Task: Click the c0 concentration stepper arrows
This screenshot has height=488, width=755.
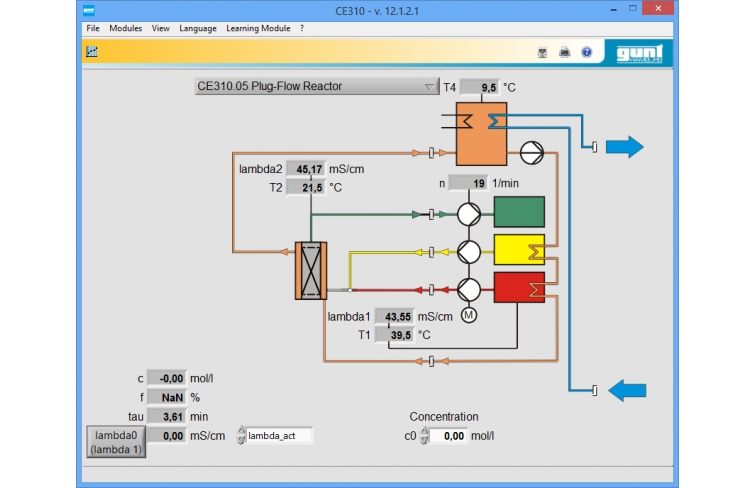Action: point(424,435)
